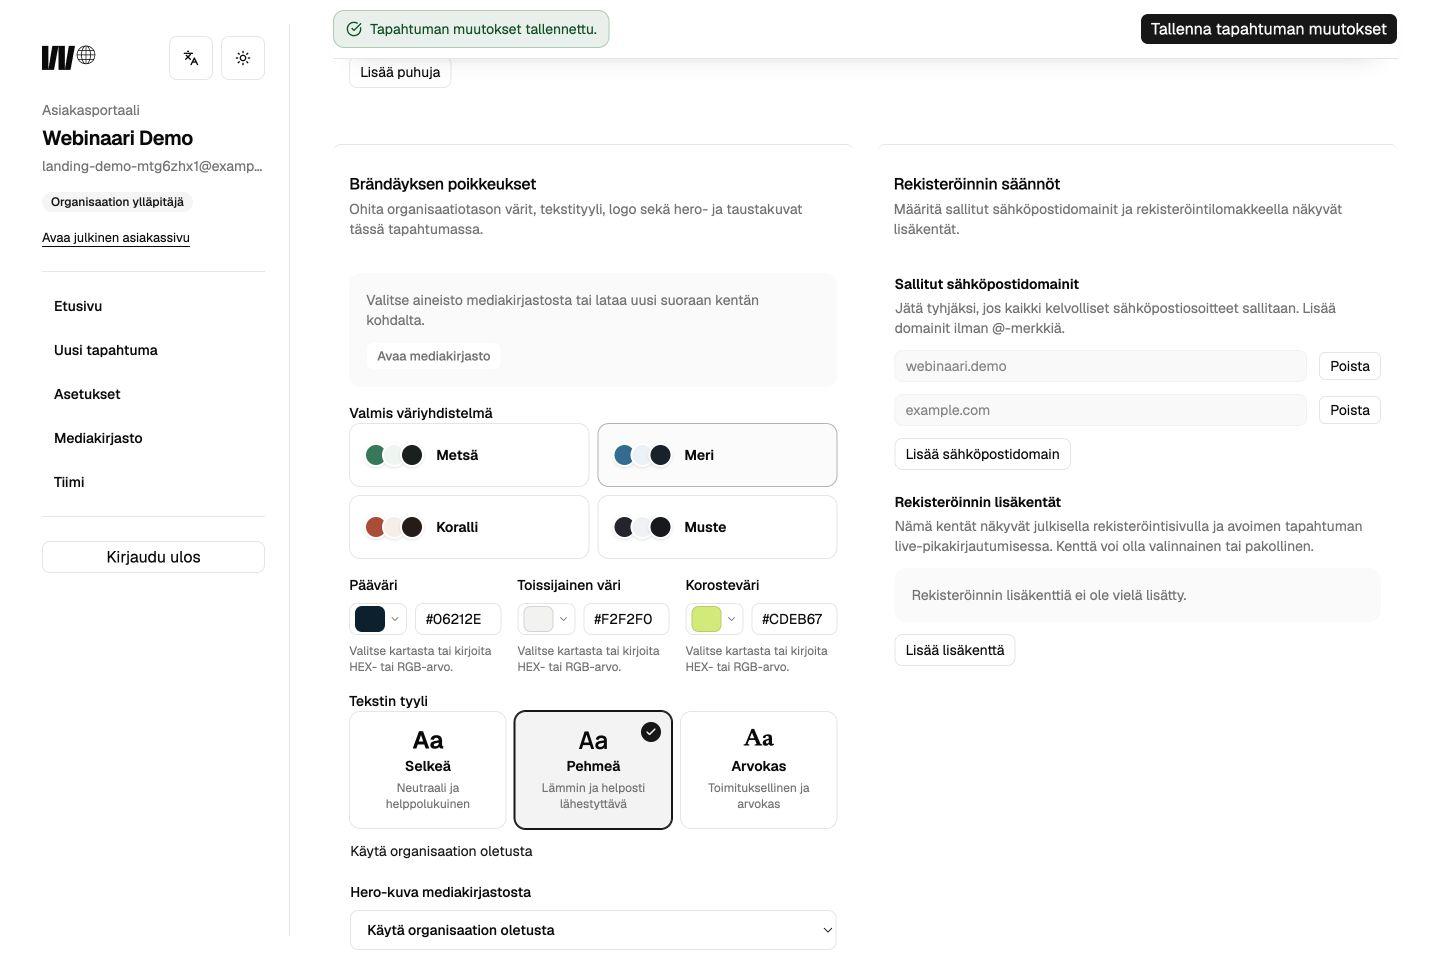1440x960 pixels.
Task: Click the Rekisteröinnin säännöt heading
Action: [x=977, y=184]
